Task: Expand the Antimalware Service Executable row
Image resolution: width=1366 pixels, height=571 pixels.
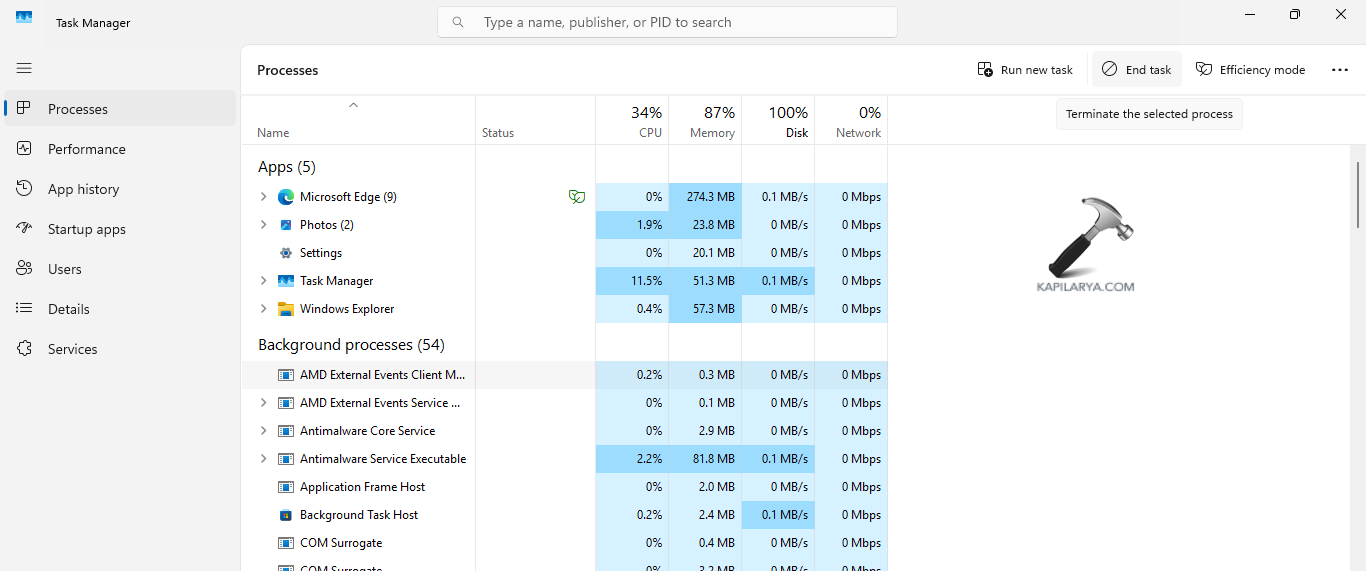Action: click(264, 459)
